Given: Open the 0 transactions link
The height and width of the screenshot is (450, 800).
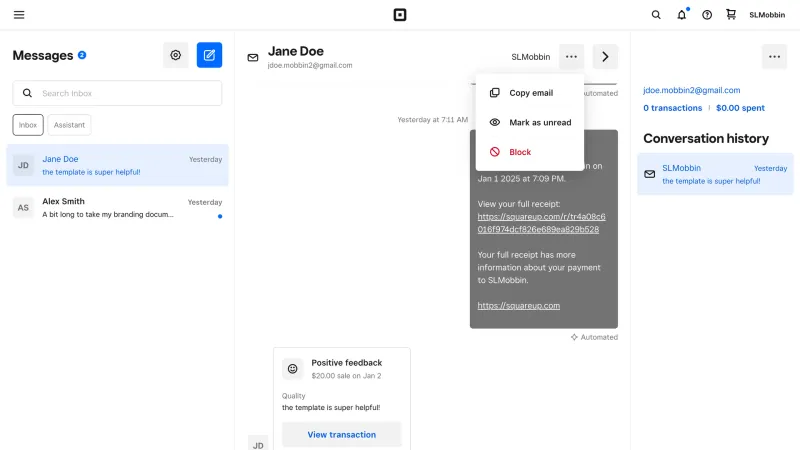Looking at the screenshot, I should tap(672, 108).
